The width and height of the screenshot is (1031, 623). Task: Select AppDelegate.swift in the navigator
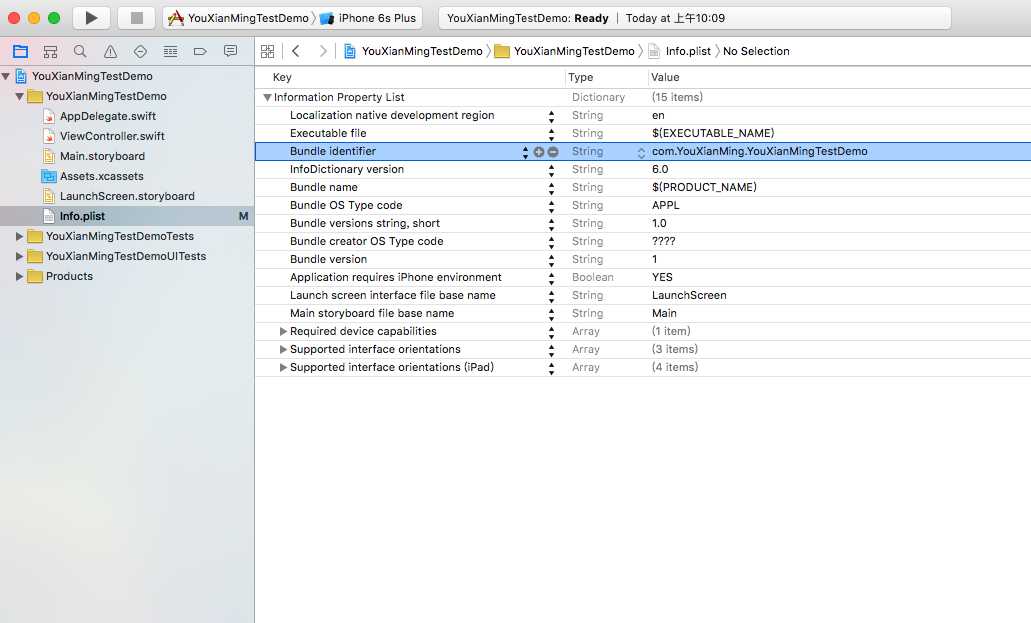(x=107, y=116)
